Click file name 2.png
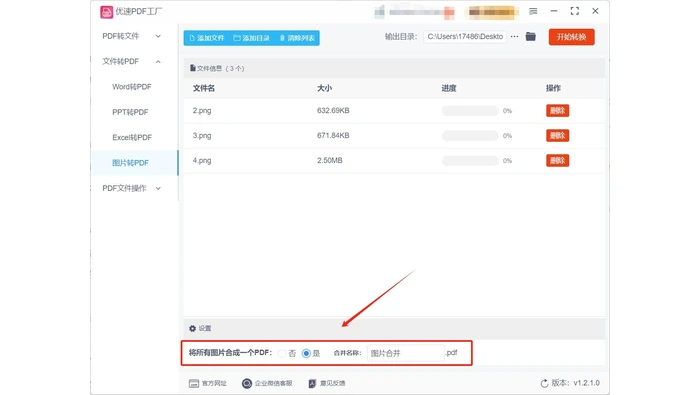Viewport: 700px width, 395px height. (x=202, y=111)
